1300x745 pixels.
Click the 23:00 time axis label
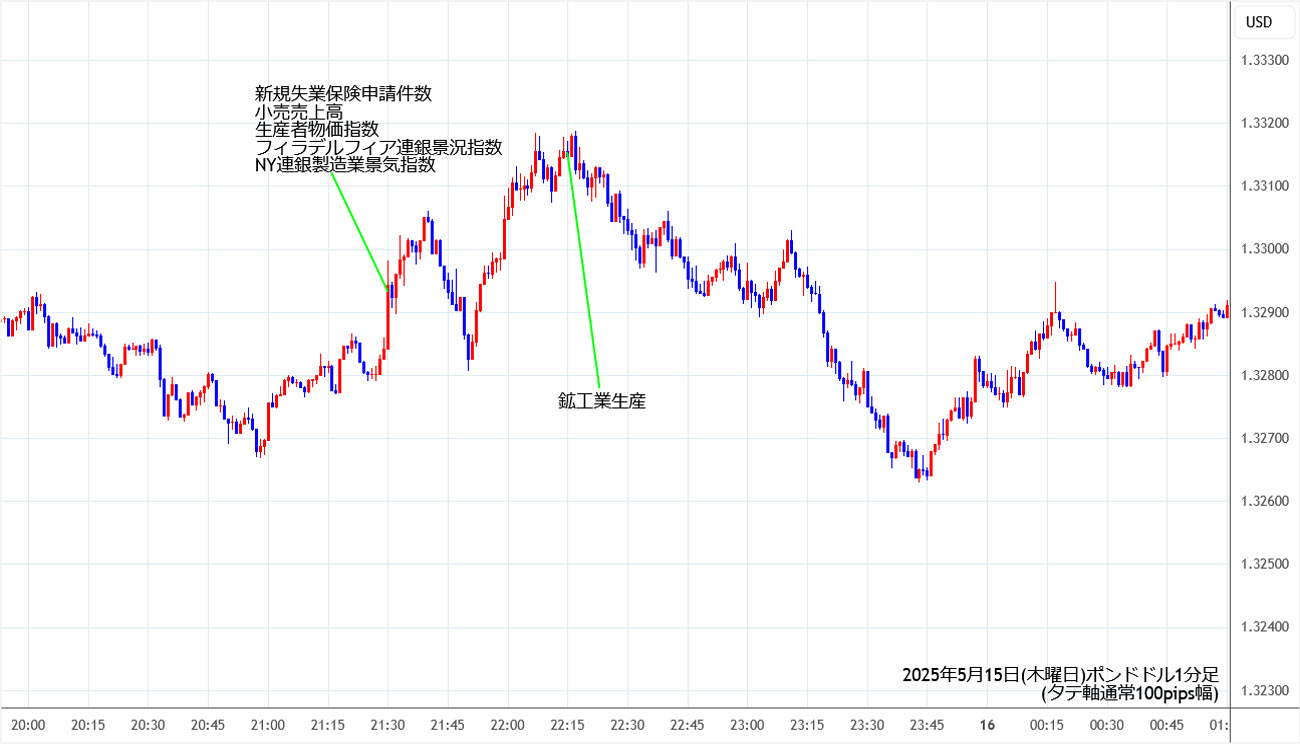[x=748, y=726]
